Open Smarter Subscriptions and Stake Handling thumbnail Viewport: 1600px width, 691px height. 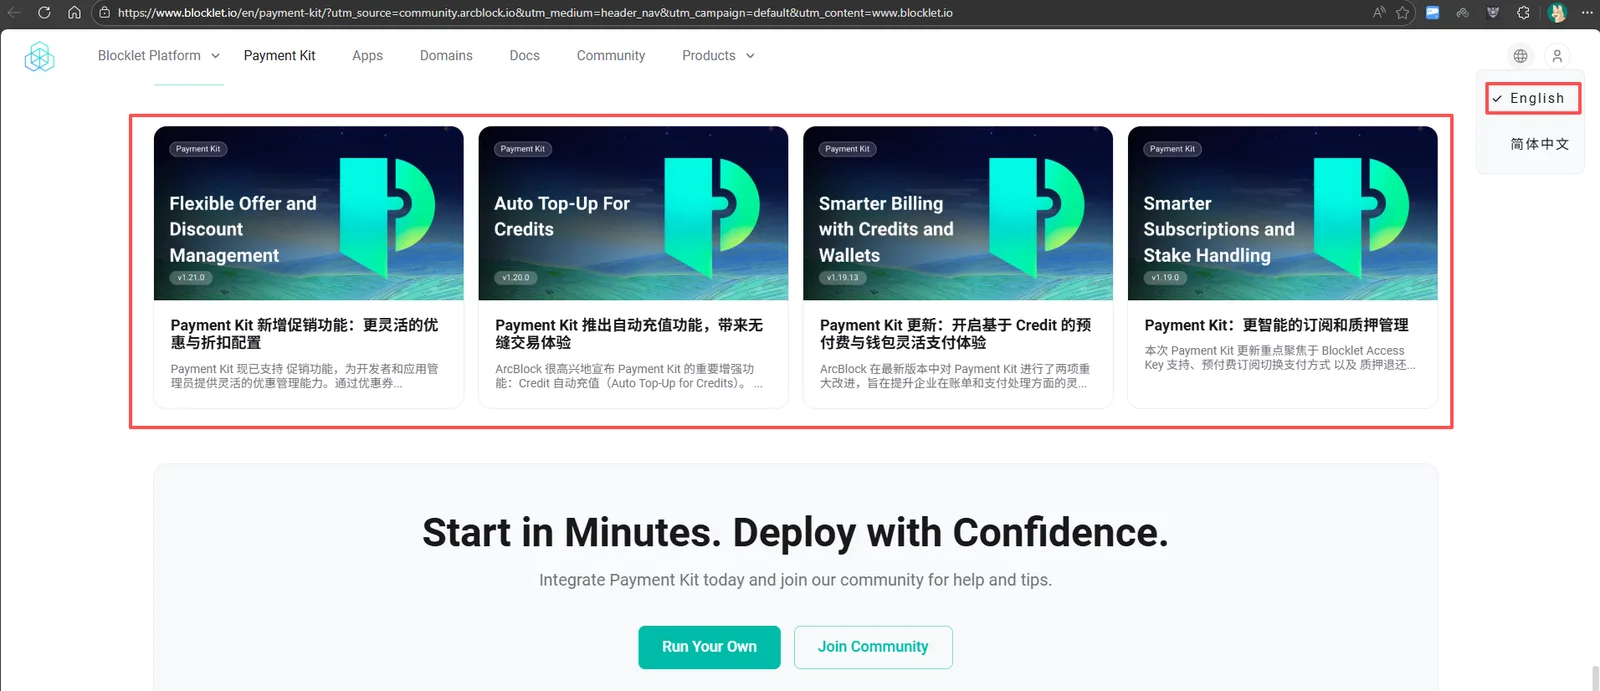[1283, 213]
